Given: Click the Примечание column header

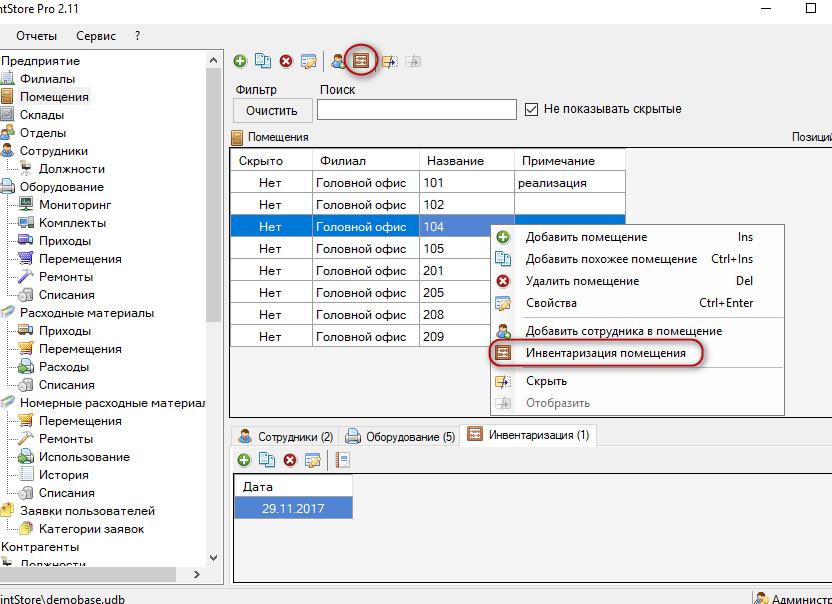Looking at the screenshot, I should pos(569,160).
